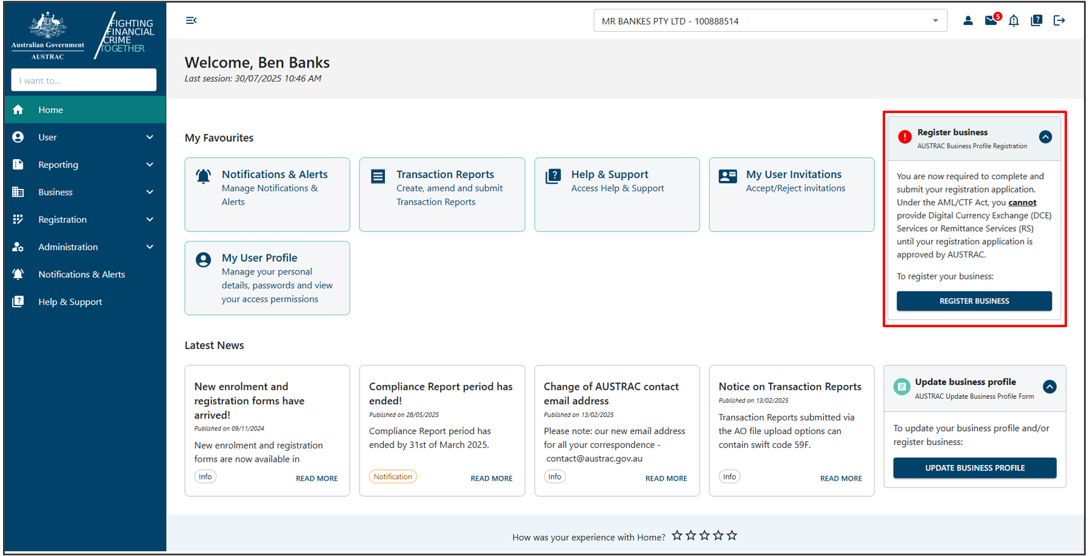This screenshot has height=556, width=1090.
Task: Click the 'Welcome, Ben Banks' heading
Action: click(x=257, y=63)
